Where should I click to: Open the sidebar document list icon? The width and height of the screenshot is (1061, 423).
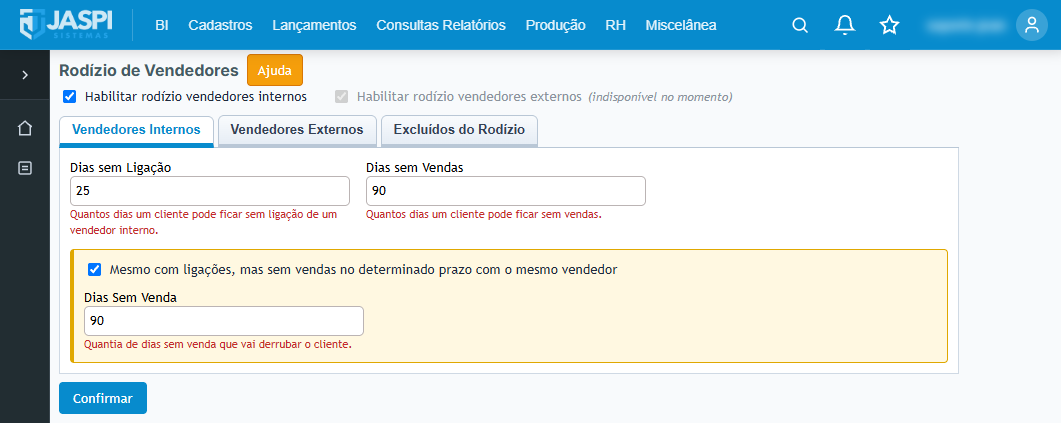(x=25, y=168)
